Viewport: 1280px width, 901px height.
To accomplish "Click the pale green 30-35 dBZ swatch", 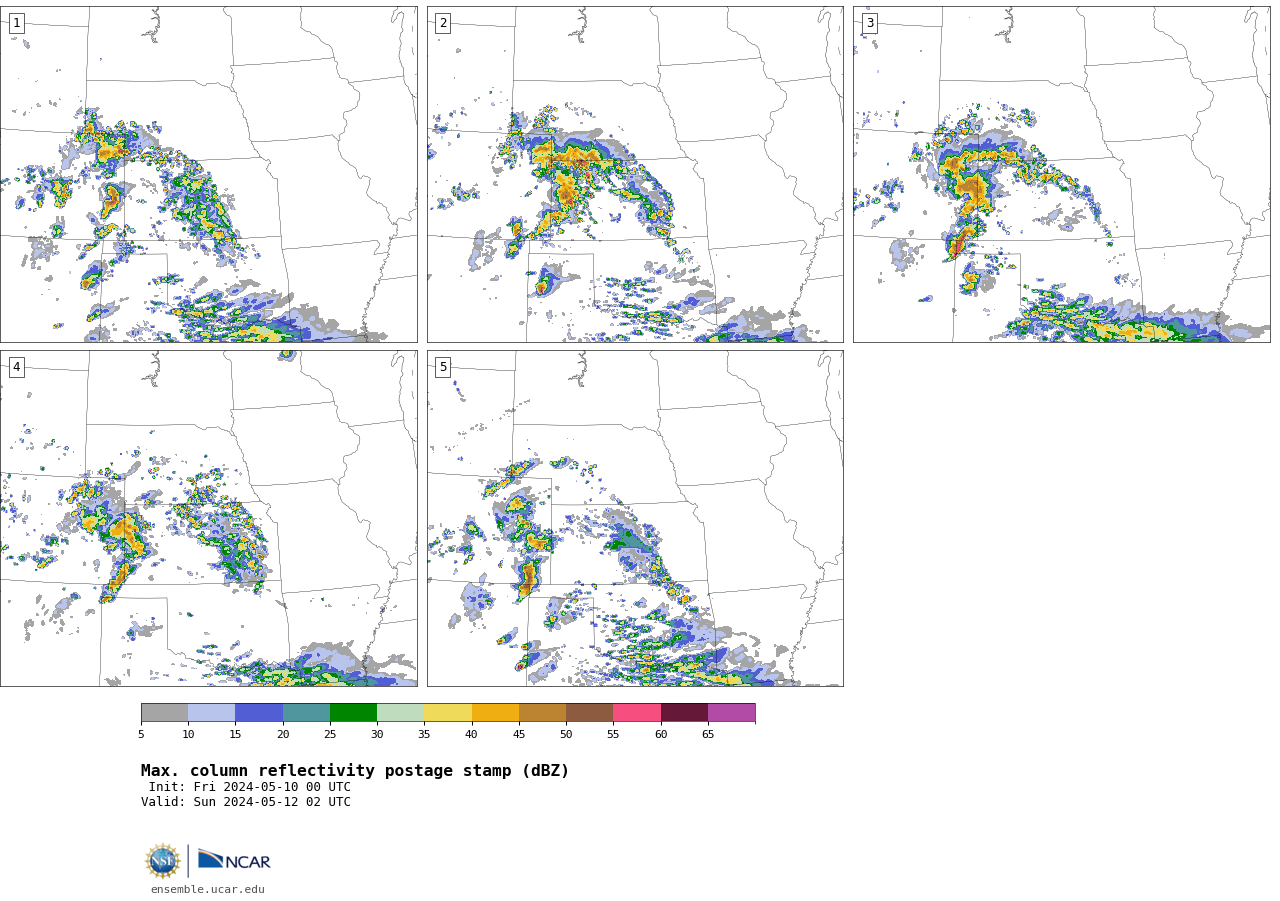I will click(x=400, y=712).
